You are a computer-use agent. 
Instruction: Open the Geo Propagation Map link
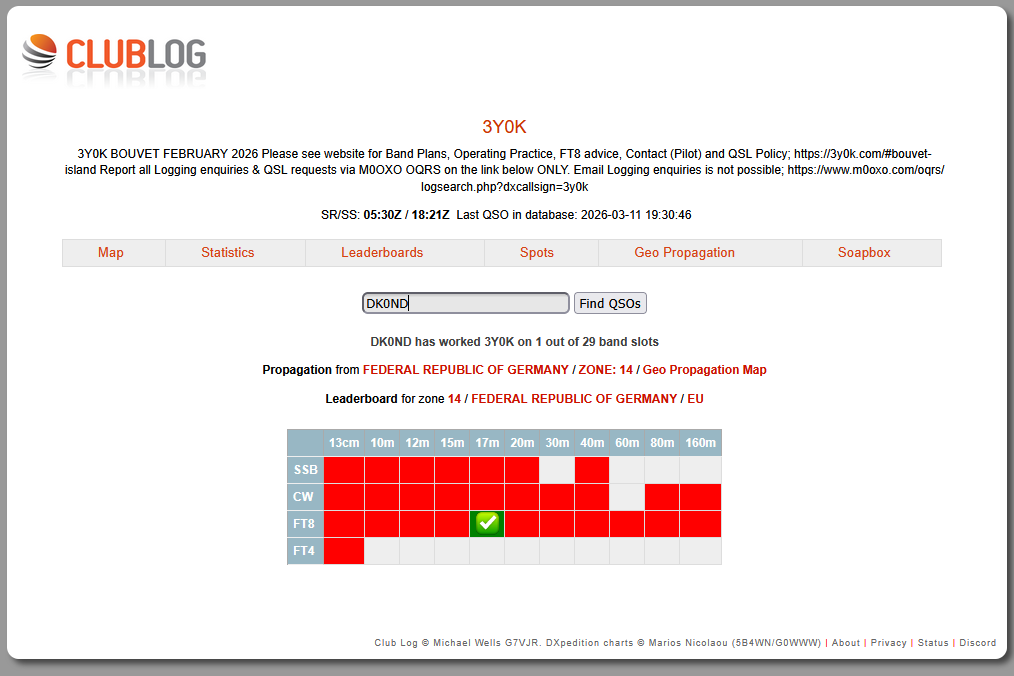tap(704, 370)
